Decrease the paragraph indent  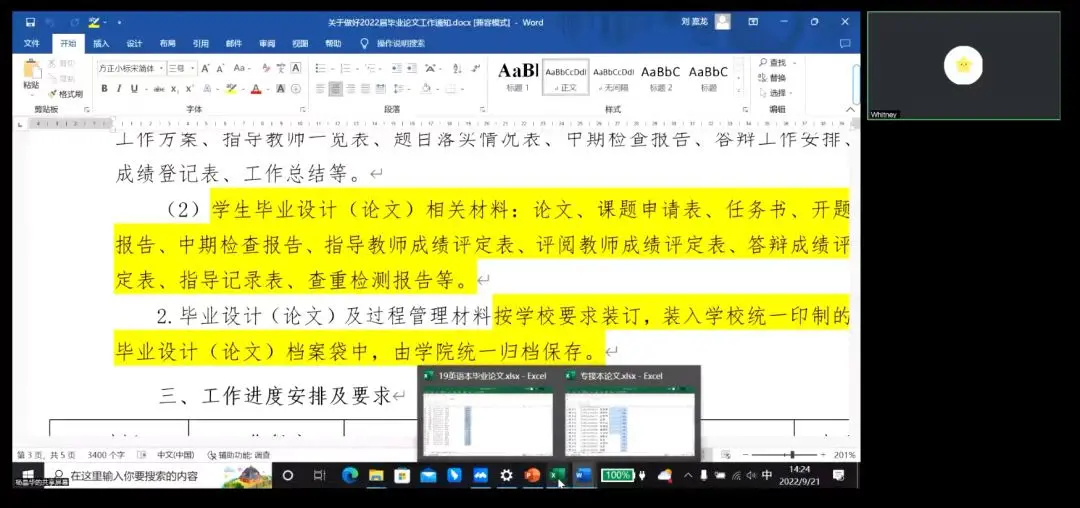pos(396,68)
